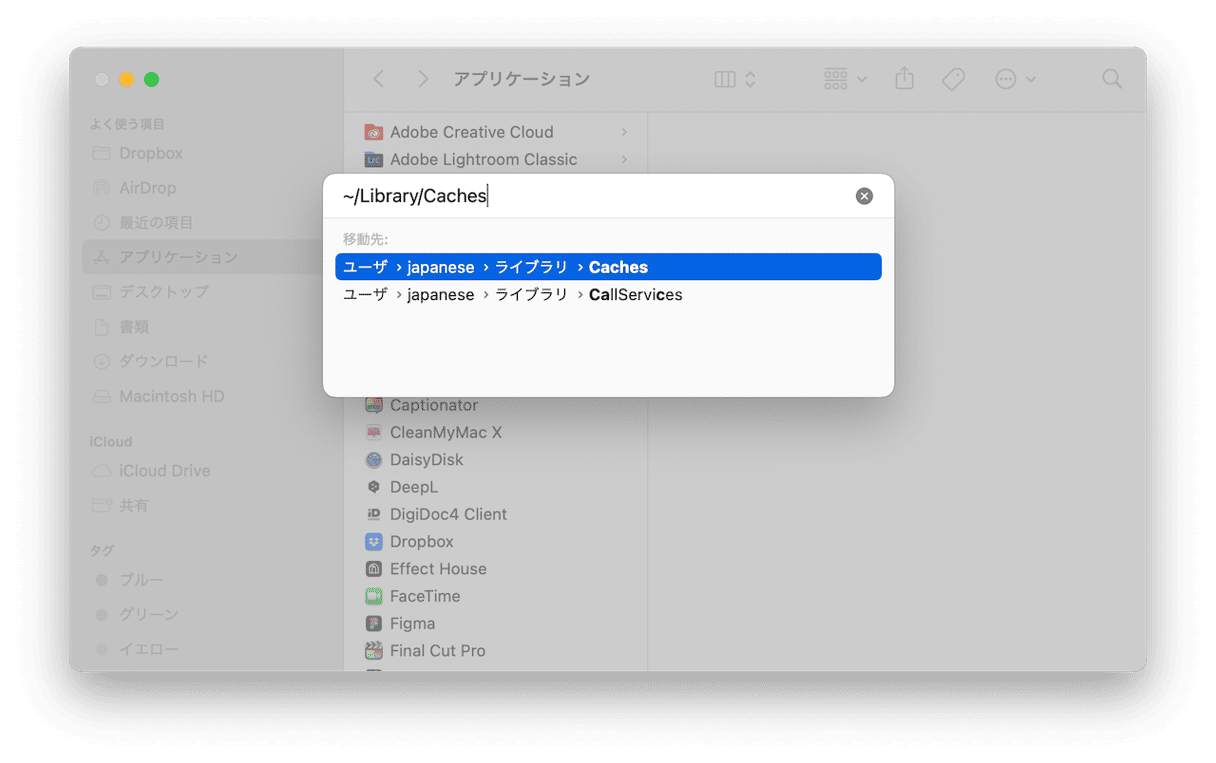The height and width of the screenshot is (763, 1216).
Task: Open the group-by arrangement dropdown
Action: click(x=845, y=79)
